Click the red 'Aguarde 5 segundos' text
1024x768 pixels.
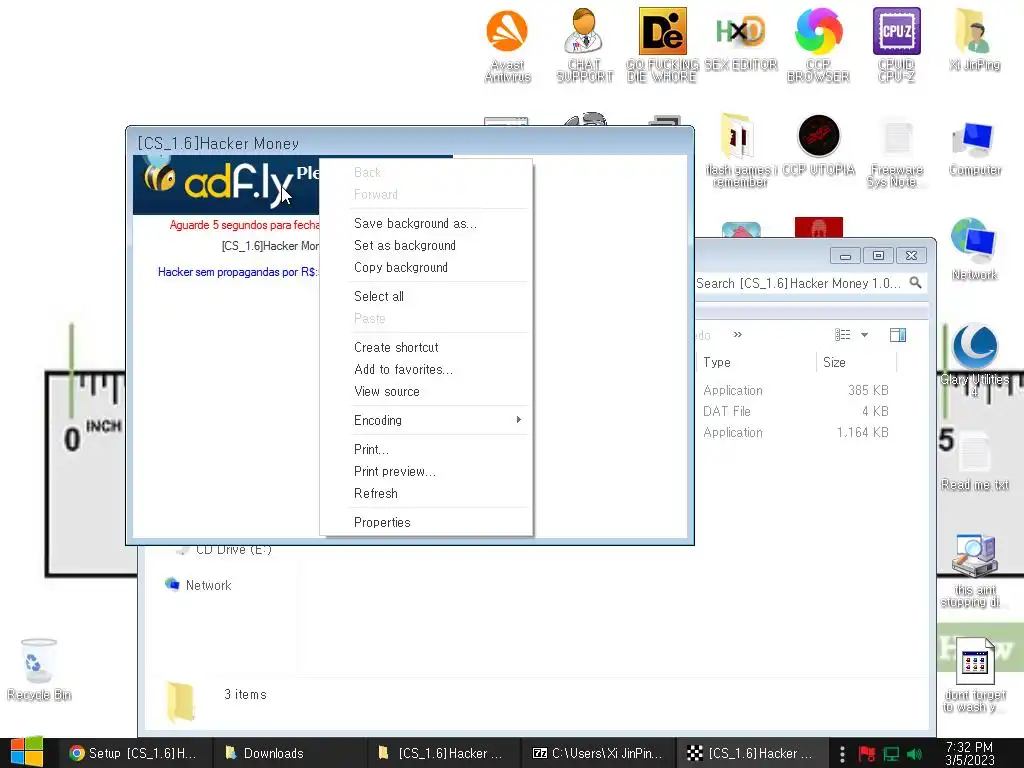click(244, 225)
